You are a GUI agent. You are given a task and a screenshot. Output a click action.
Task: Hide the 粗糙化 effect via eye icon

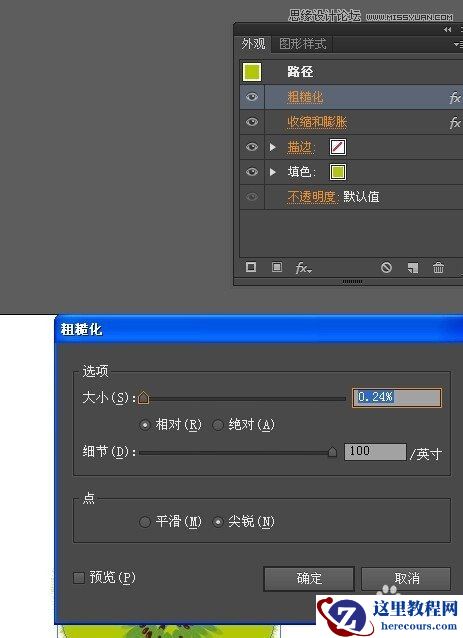pos(252,97)
